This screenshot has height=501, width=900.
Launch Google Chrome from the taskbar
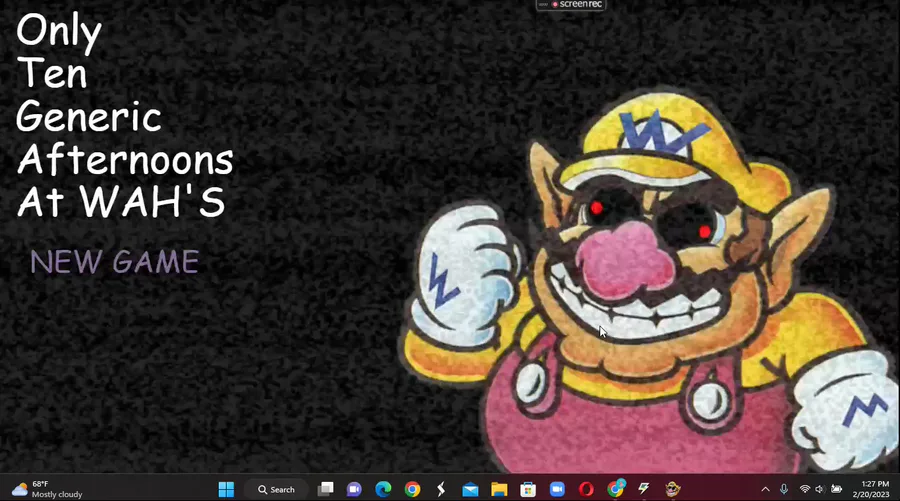click(x=412, y=490)
